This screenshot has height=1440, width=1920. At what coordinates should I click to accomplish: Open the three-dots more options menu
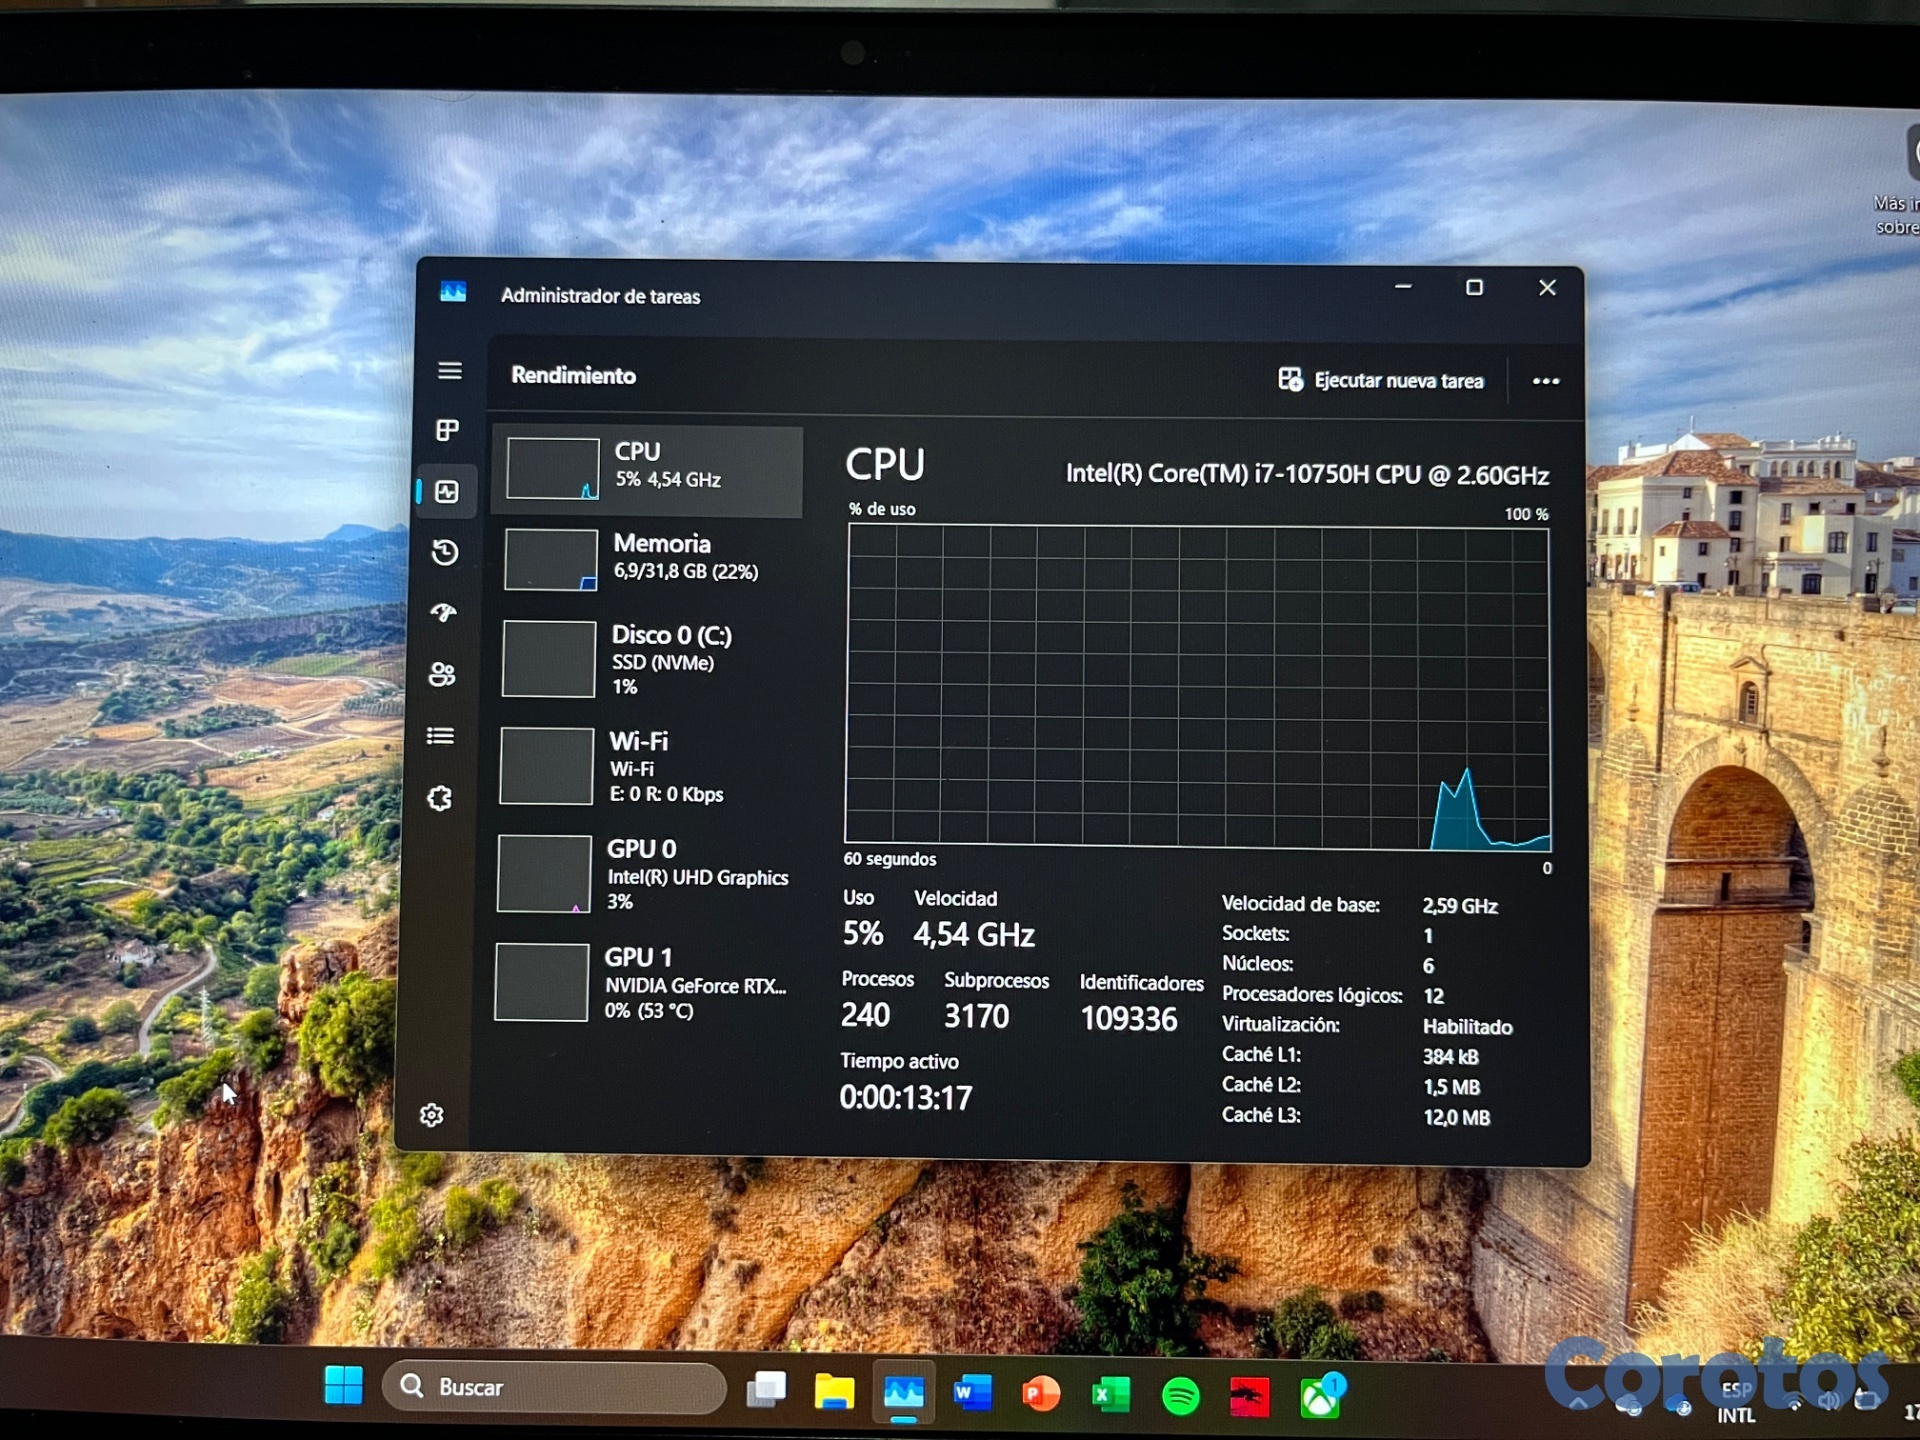coord(1545,381)
